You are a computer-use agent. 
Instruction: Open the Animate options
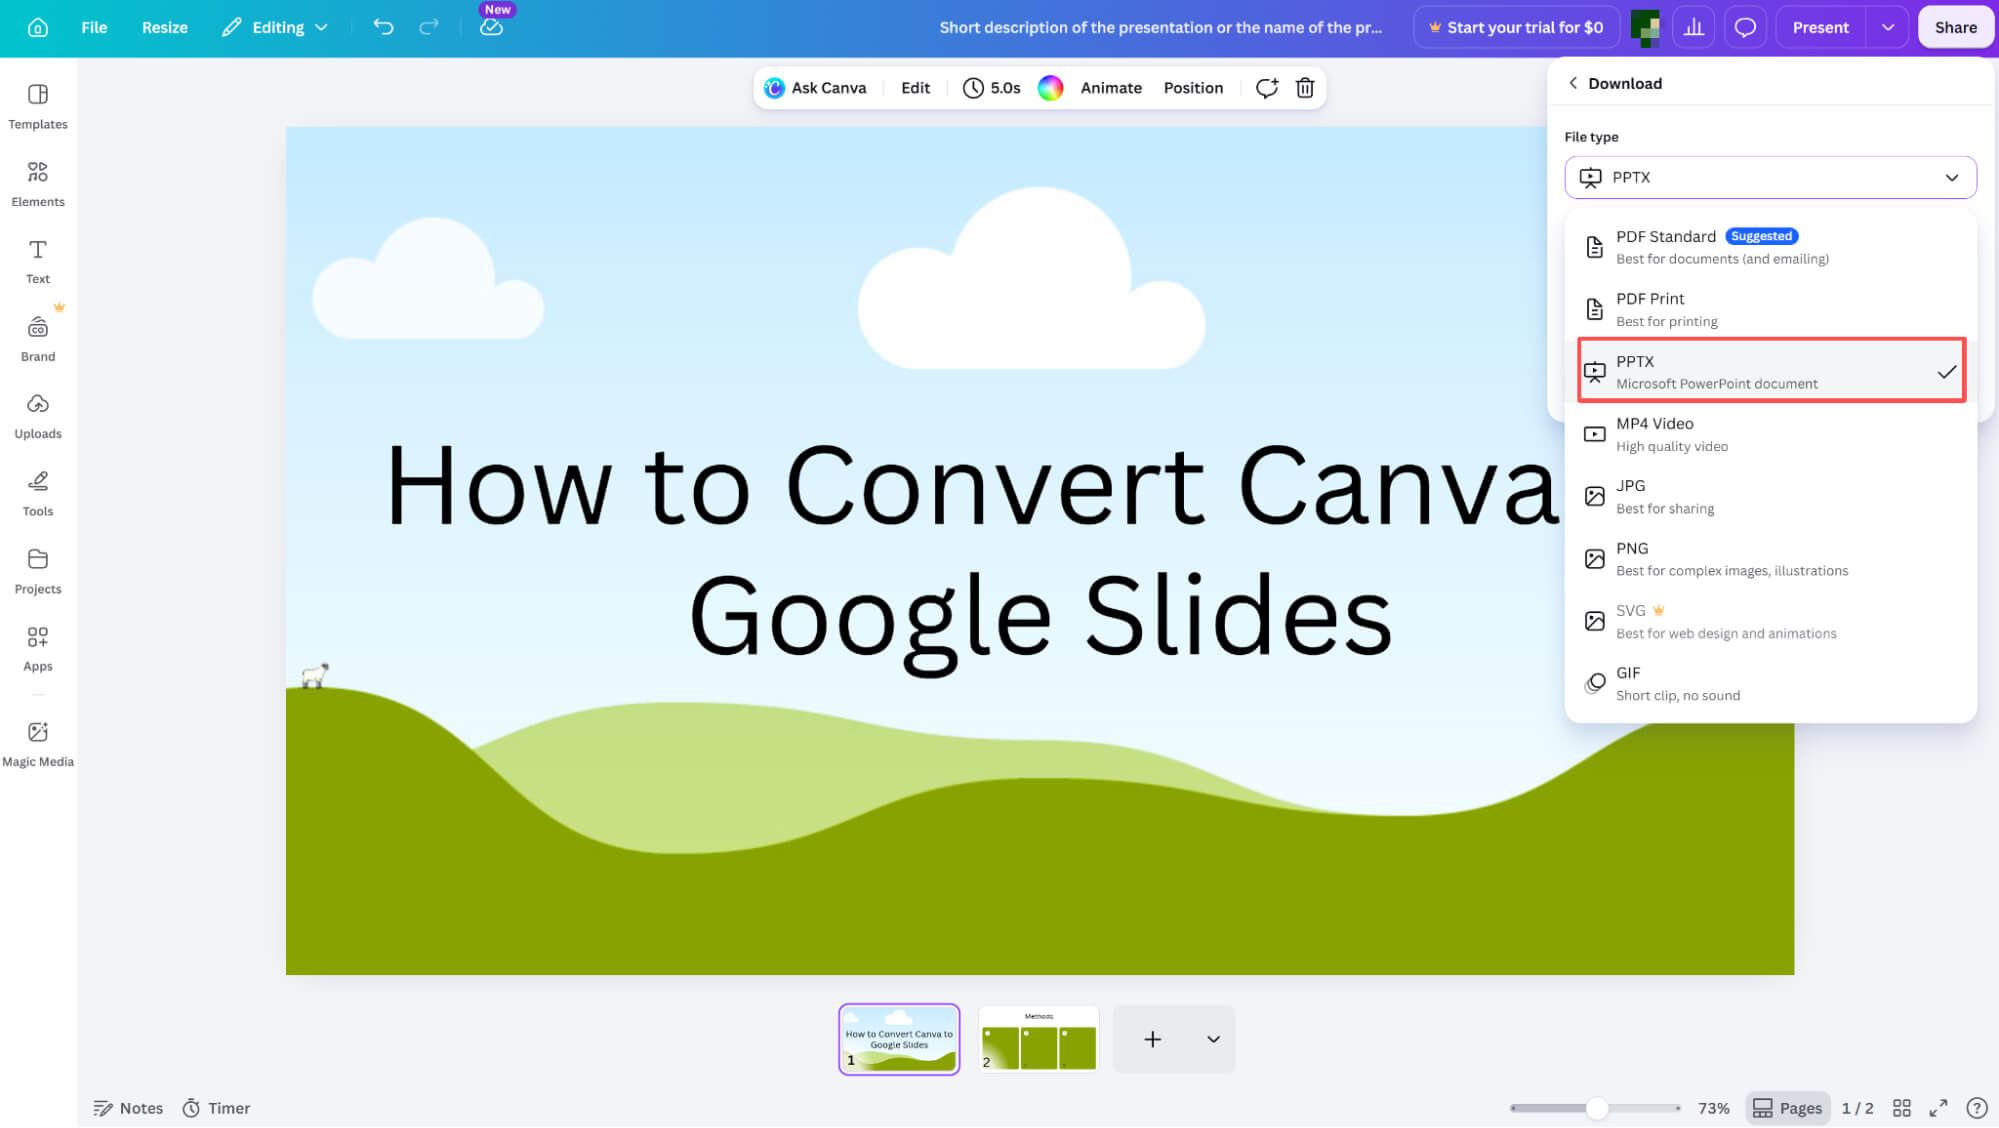click(1111, 88)
